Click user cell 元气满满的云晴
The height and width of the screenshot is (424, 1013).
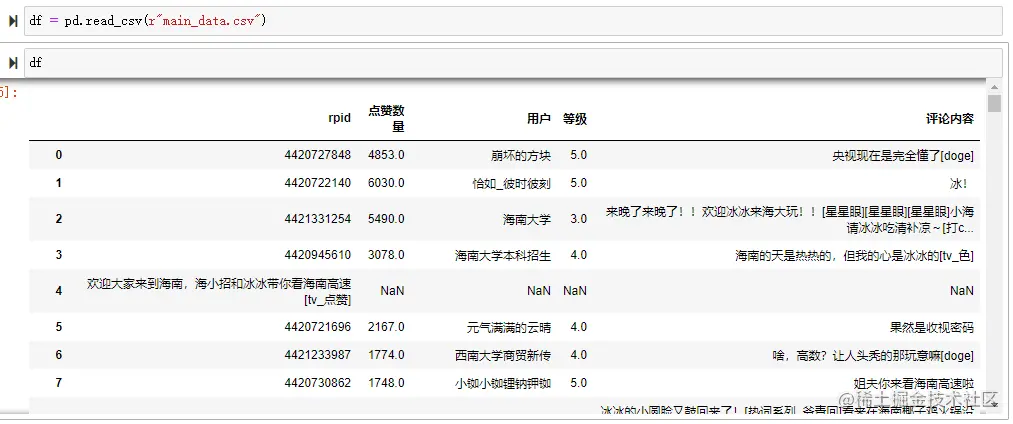[509, 327]
